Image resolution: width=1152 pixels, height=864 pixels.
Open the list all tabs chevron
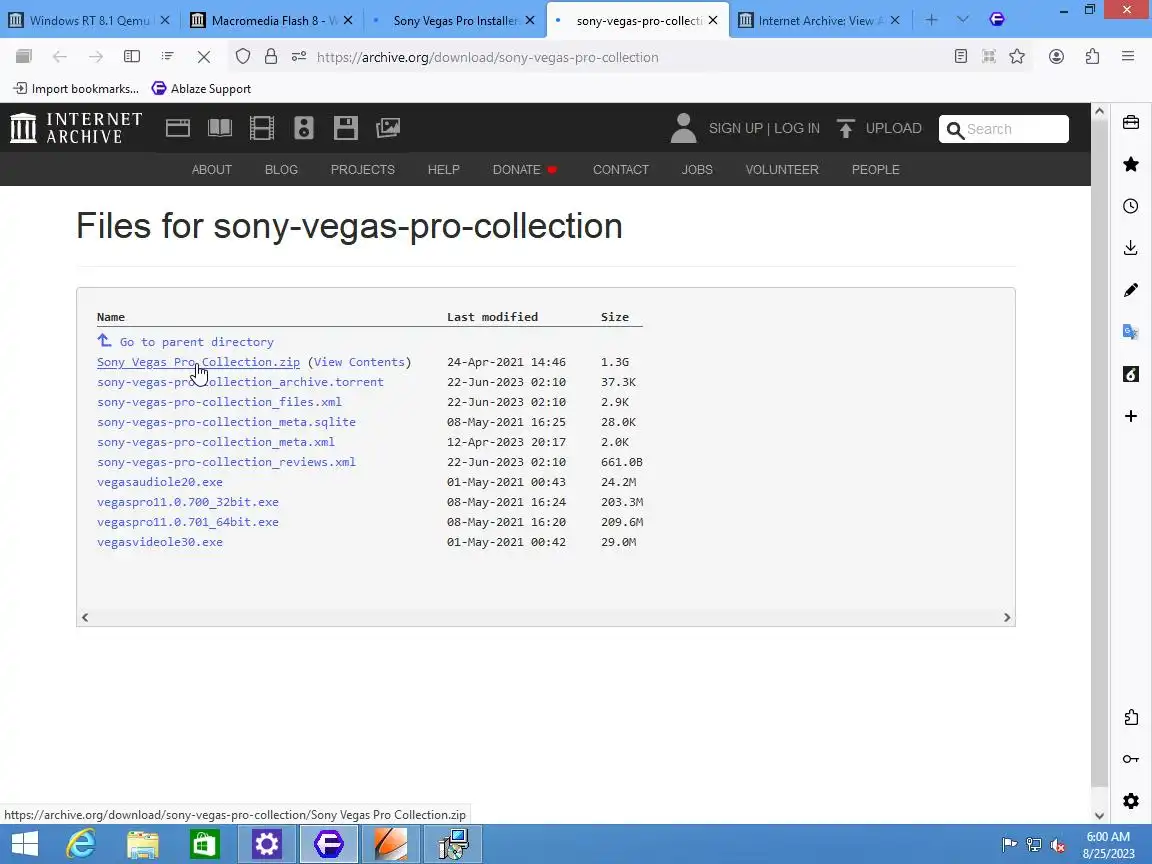963,20
